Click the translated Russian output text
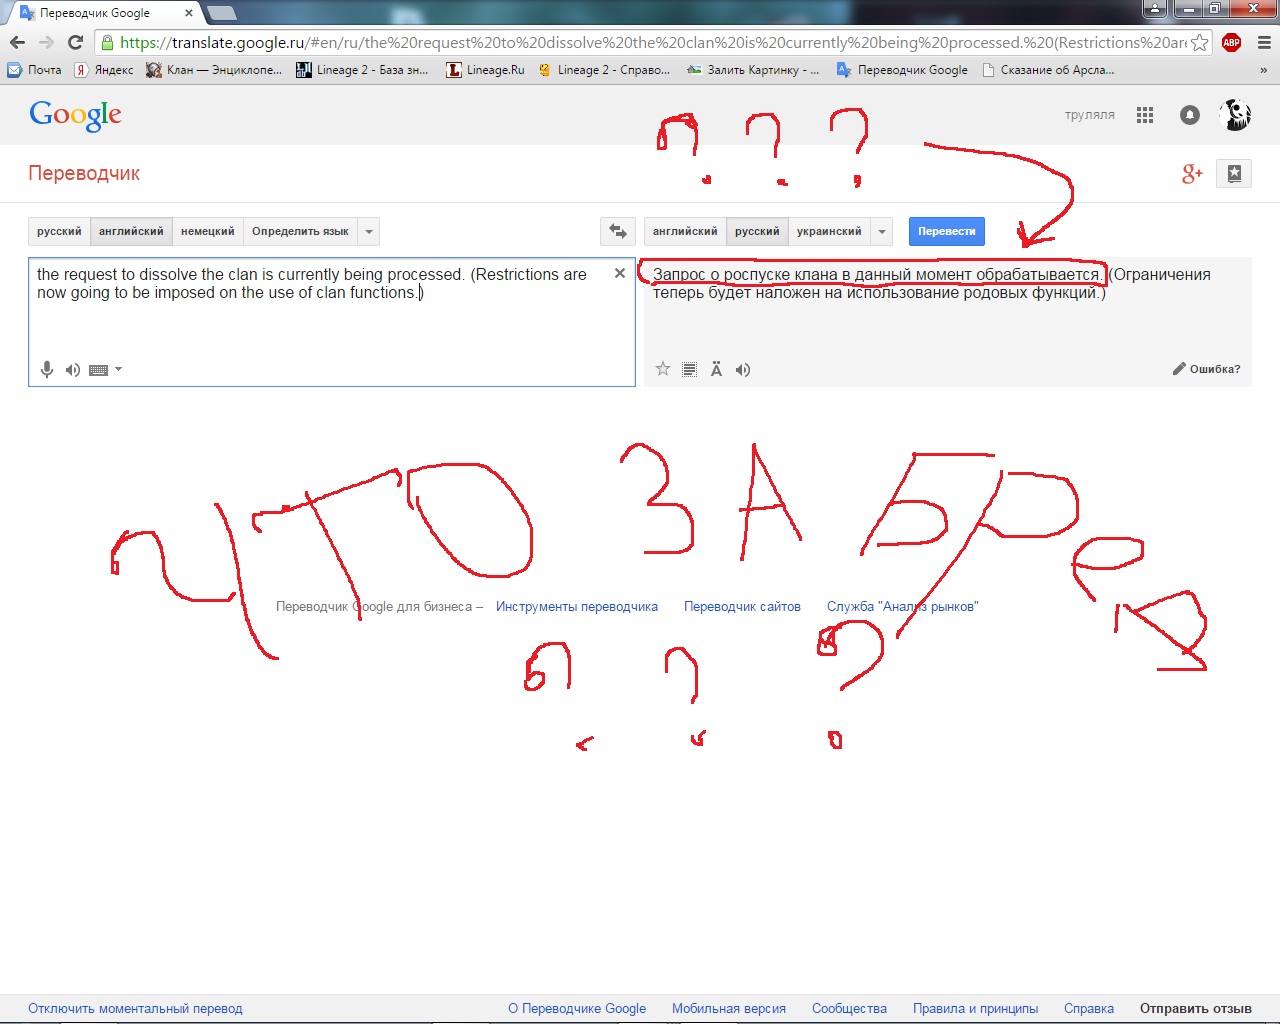Image resolution: width=1280 pixels, height=1024 pixels. pos(931,283)
